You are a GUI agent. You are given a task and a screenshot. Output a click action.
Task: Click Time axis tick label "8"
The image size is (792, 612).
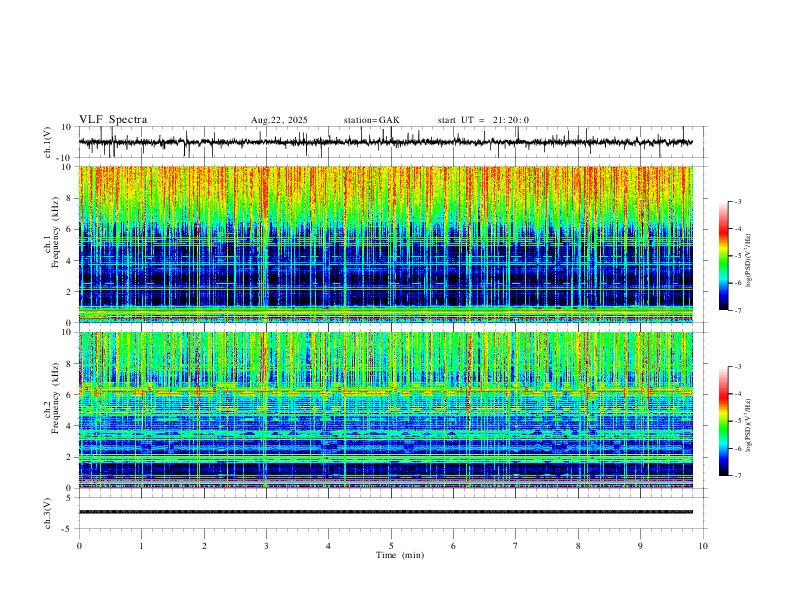[x=578, y=546]
